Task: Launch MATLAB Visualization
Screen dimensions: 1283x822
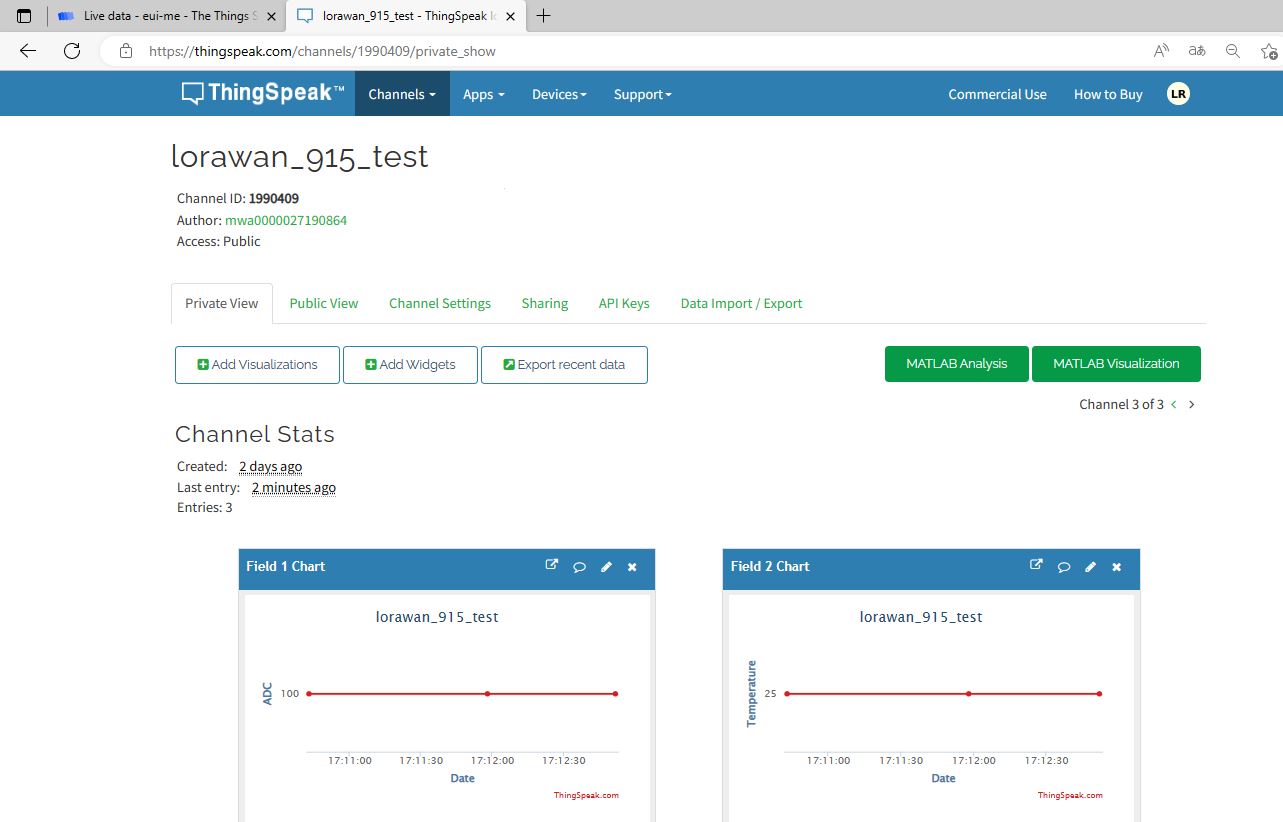Action: point(1116,364)
